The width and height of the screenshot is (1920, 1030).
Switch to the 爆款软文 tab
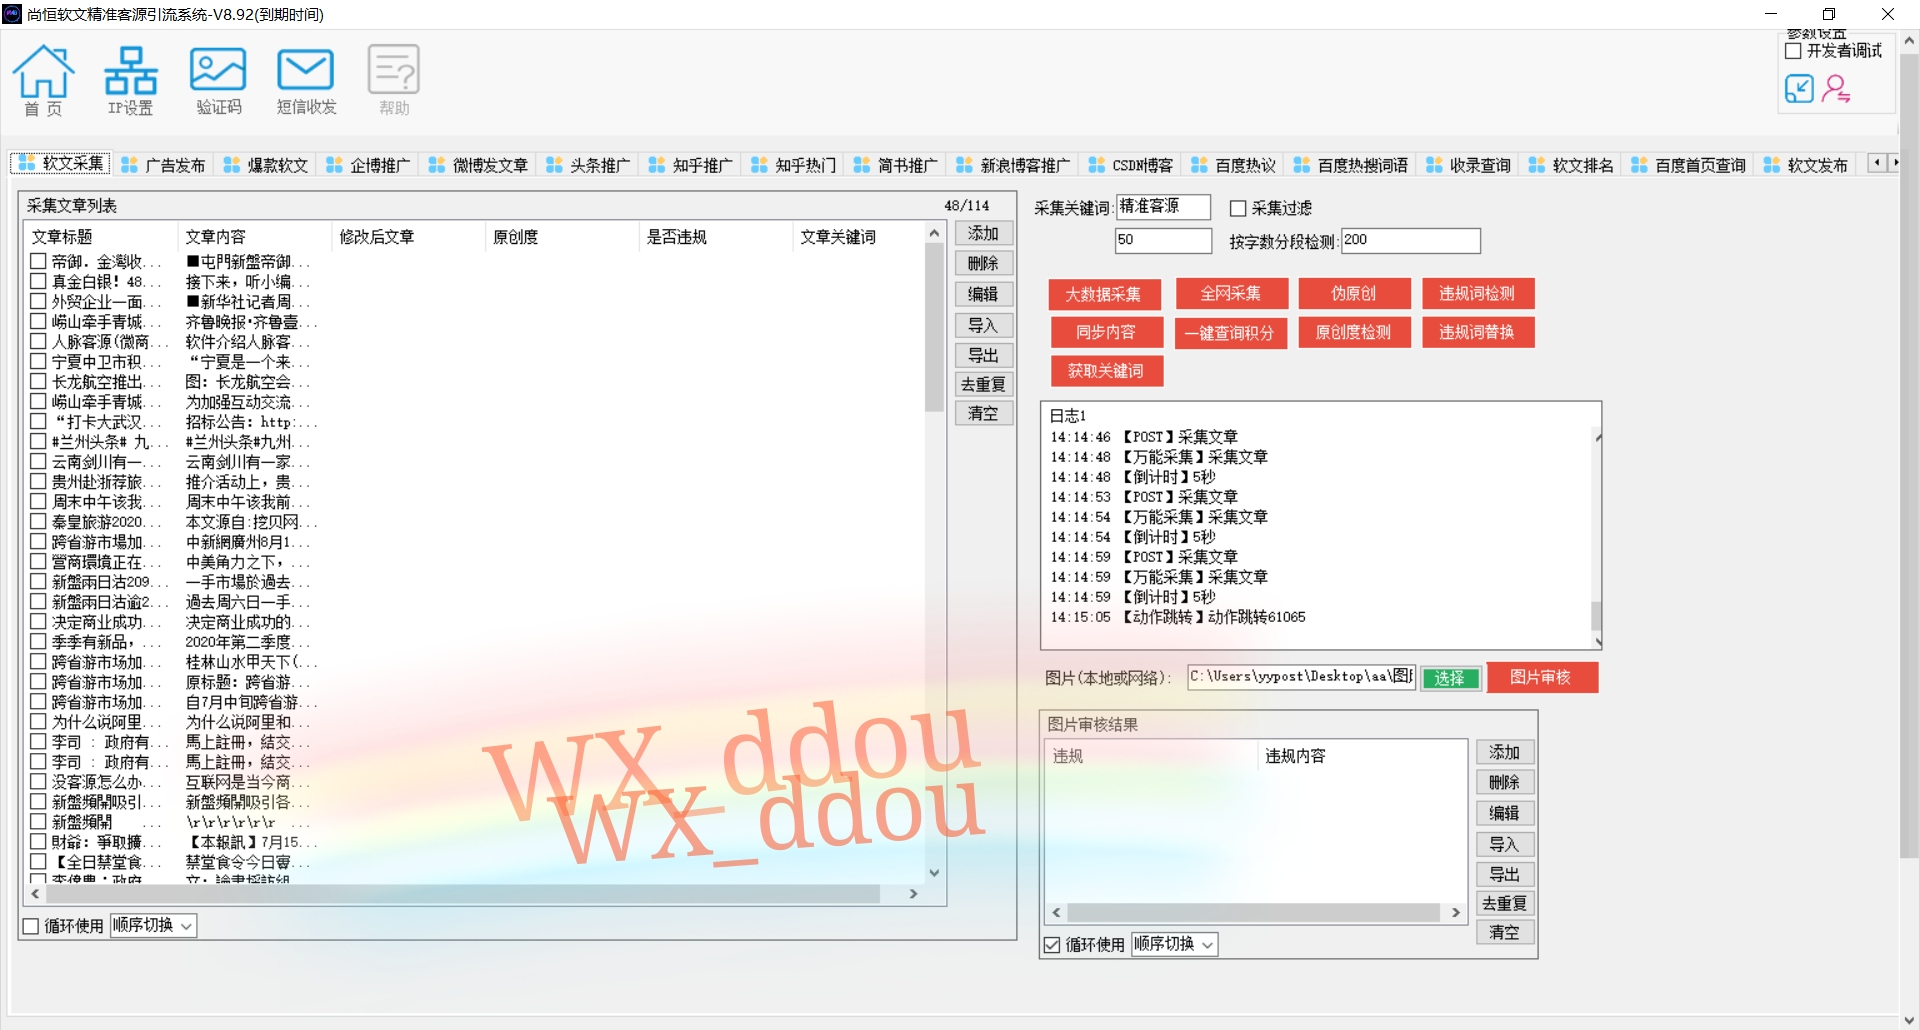(266, 165)
